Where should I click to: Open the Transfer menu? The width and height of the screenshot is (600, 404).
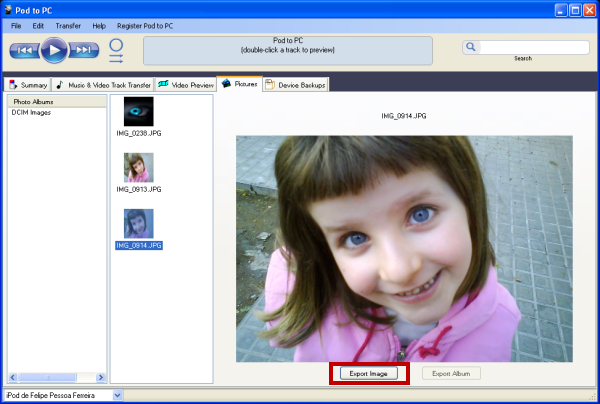(x=69, y=24)
